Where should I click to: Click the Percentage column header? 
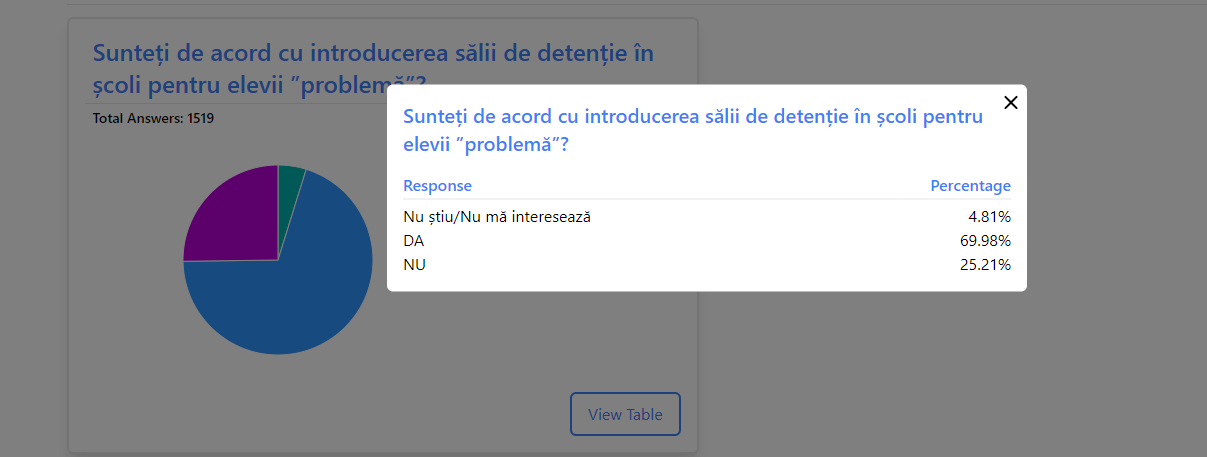click(970, 186)
